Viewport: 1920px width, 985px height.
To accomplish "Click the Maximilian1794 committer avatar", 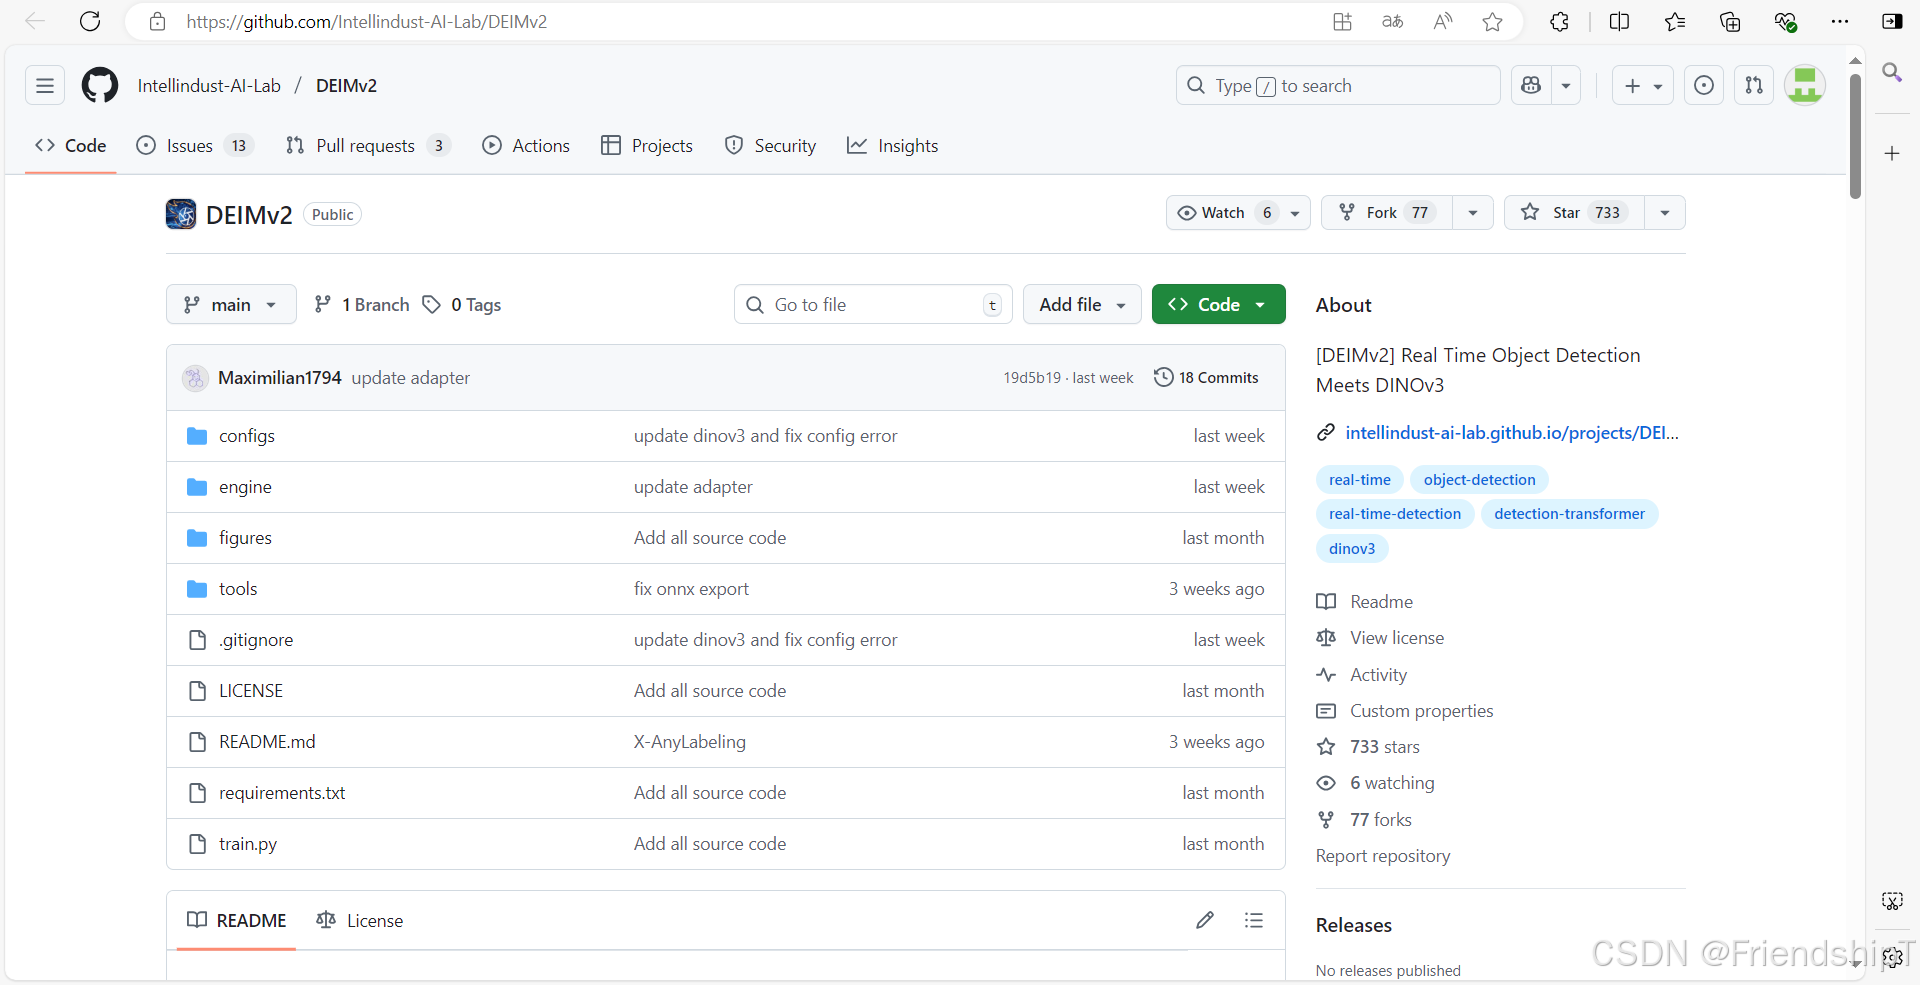I will coord(195,378).
